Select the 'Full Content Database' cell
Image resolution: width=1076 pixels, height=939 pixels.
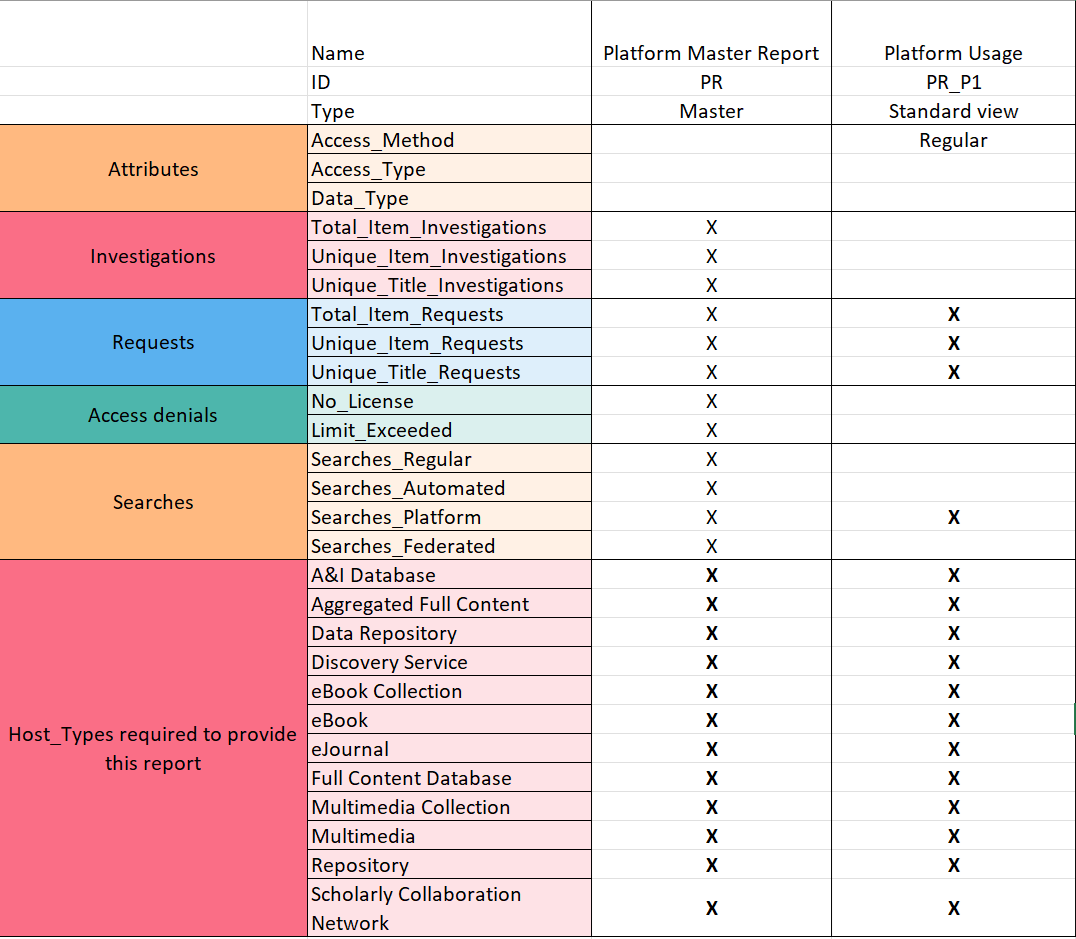449,778
